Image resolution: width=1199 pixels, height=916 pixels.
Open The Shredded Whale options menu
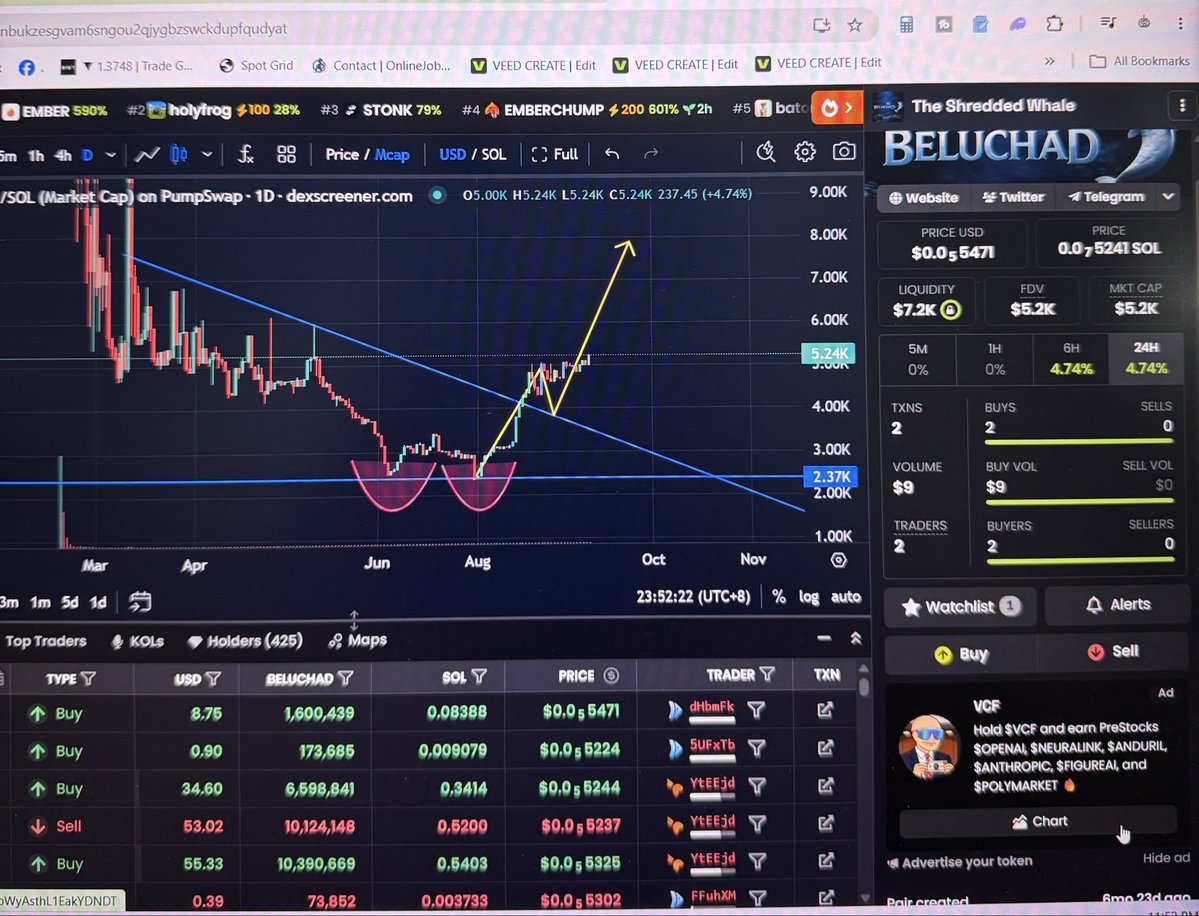[1182, 106]
